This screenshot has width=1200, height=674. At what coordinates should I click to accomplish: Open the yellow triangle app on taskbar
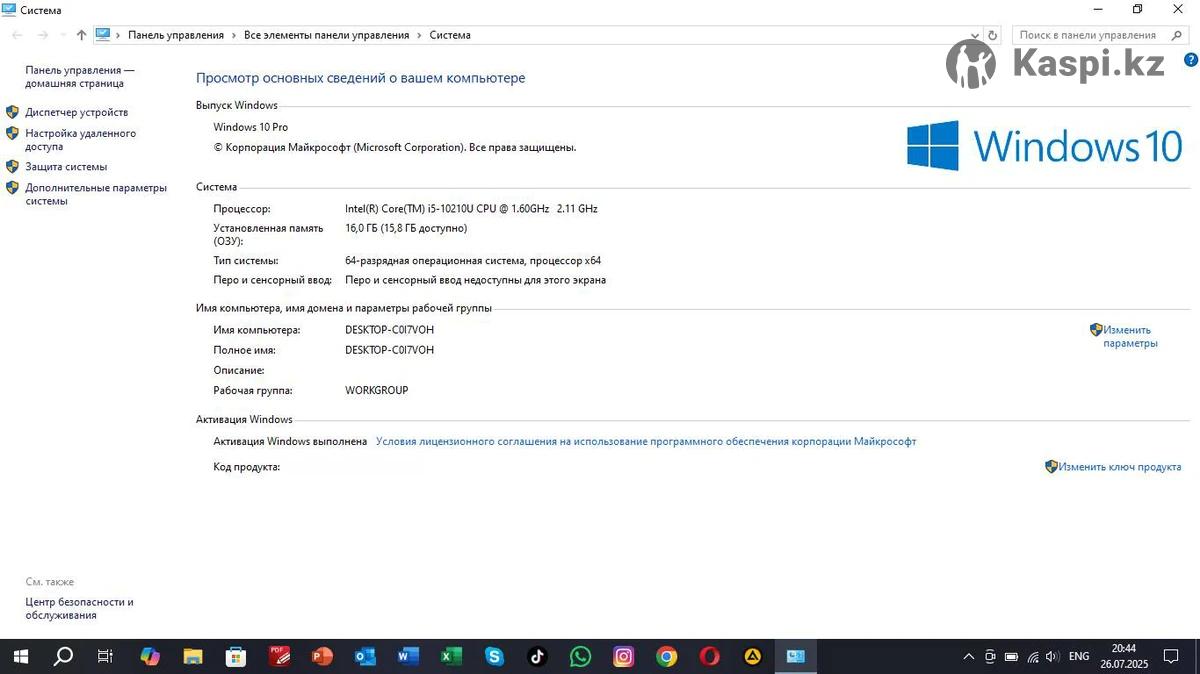(753, 657)
